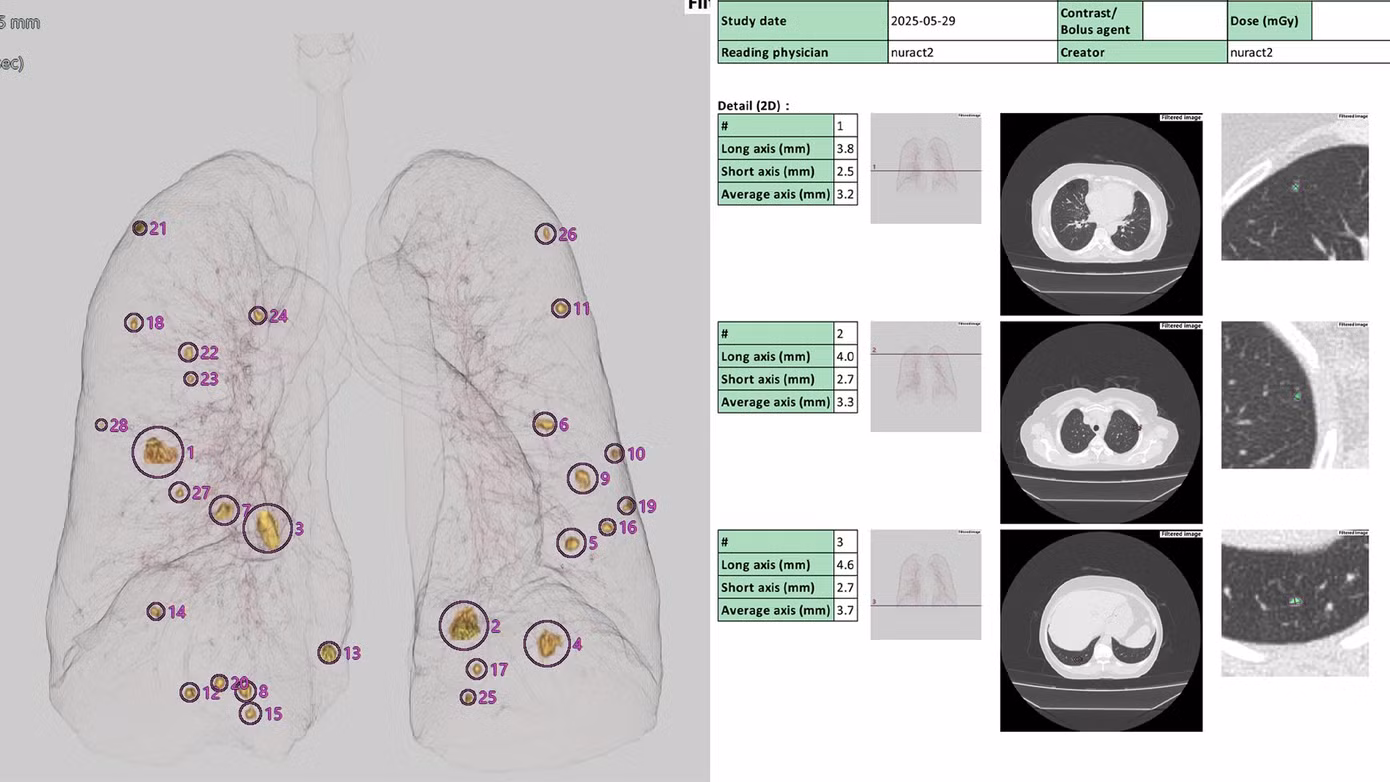
Task: Choose nodule marker 6 in the lung view
Action: coord(545,424)
